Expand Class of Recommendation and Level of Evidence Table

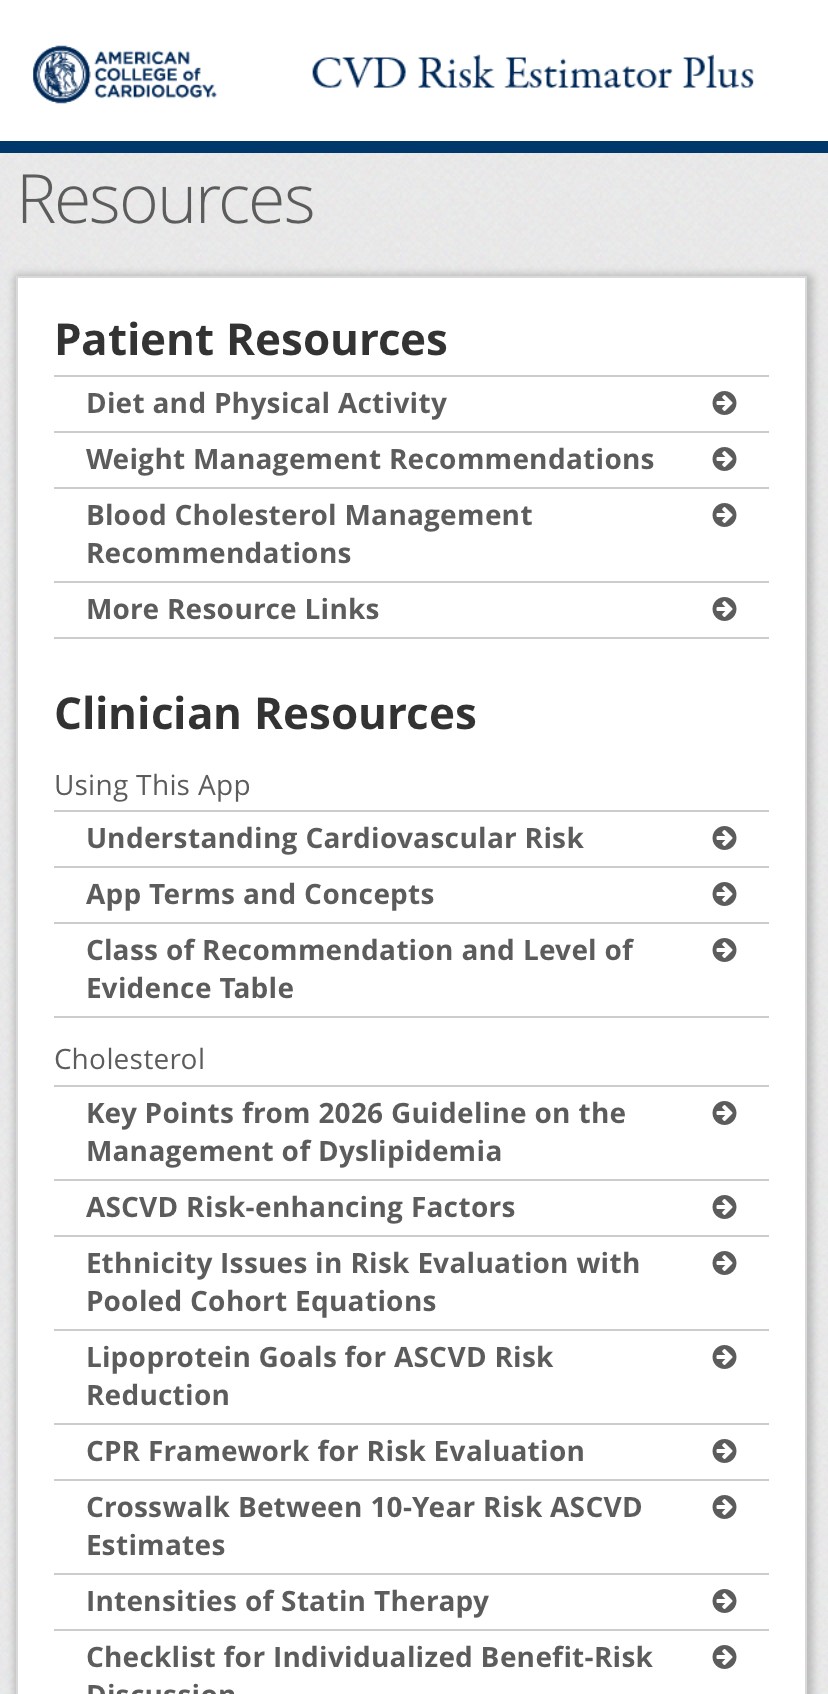360,968
